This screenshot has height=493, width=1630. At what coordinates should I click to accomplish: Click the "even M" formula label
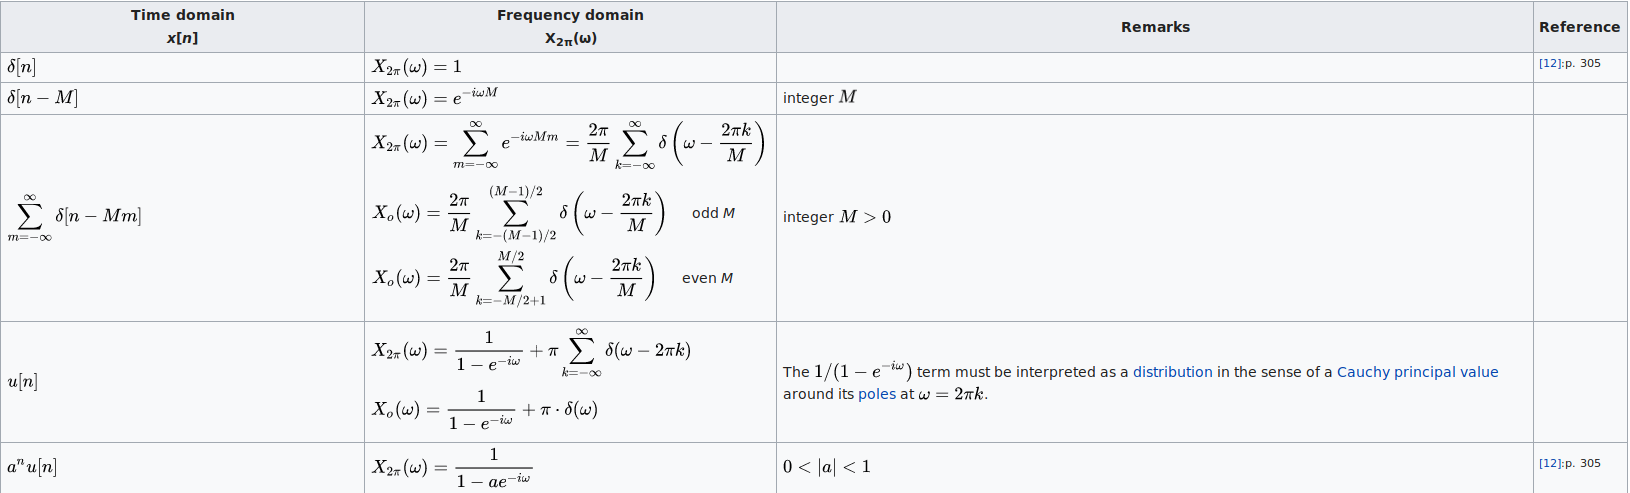pos(707,278)
